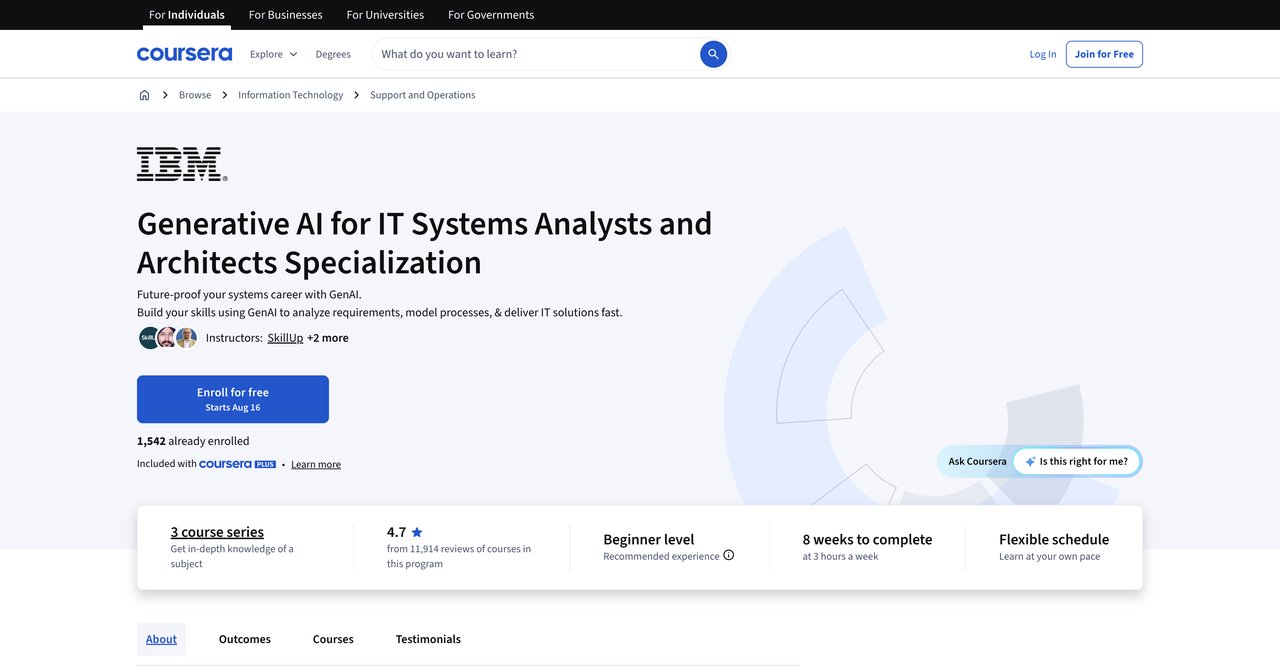This screenshot has height=670, width=1280.
Task: Click the third instructor avatar
Action: 187,338
